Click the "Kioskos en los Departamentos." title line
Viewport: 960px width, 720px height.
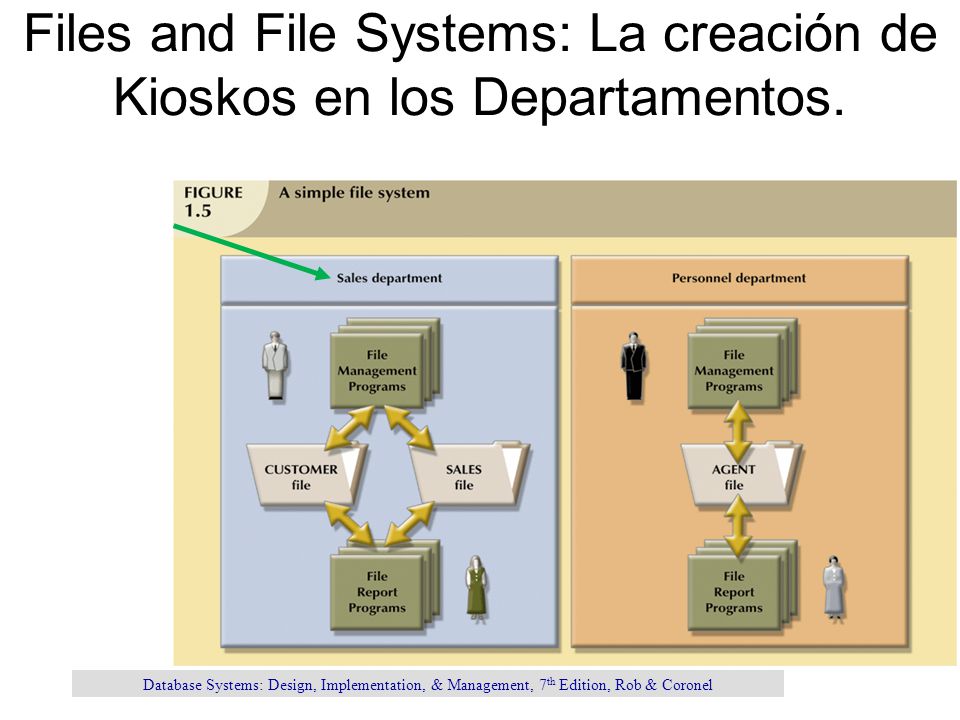pos(479,96)
